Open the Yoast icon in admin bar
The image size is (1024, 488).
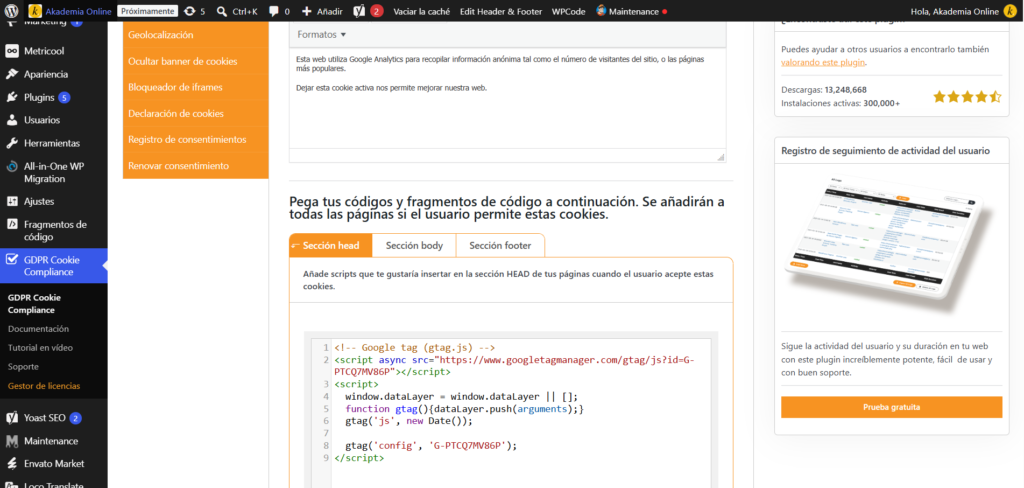(x=359, y=11)
